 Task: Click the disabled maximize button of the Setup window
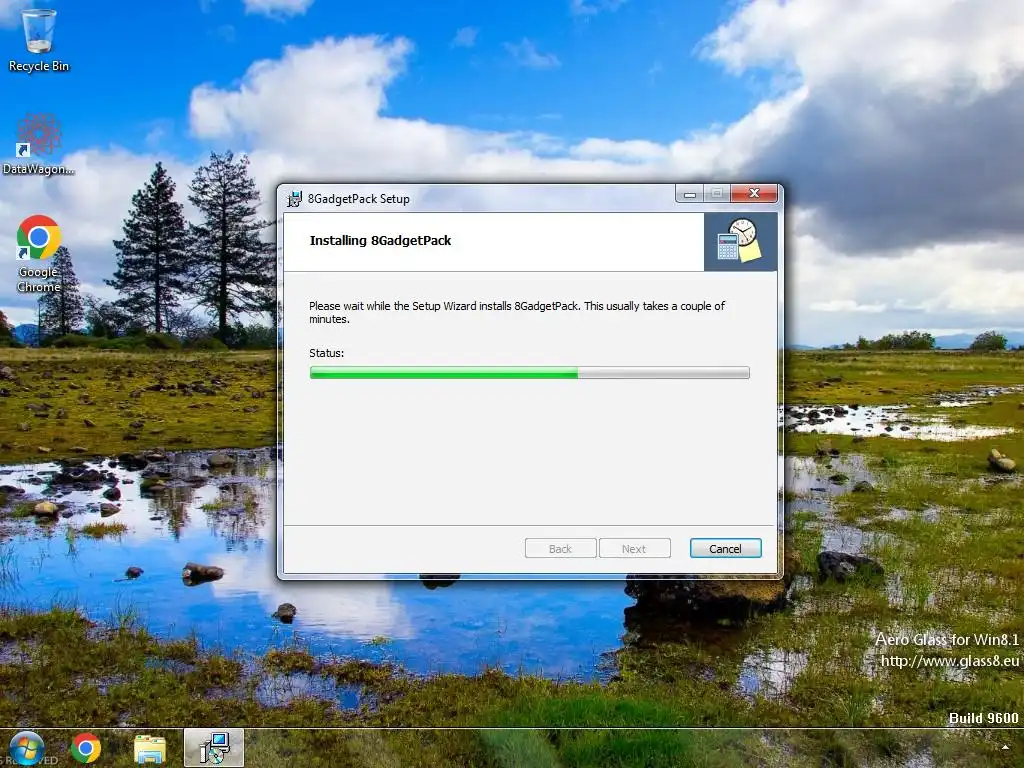pos(717,193)
